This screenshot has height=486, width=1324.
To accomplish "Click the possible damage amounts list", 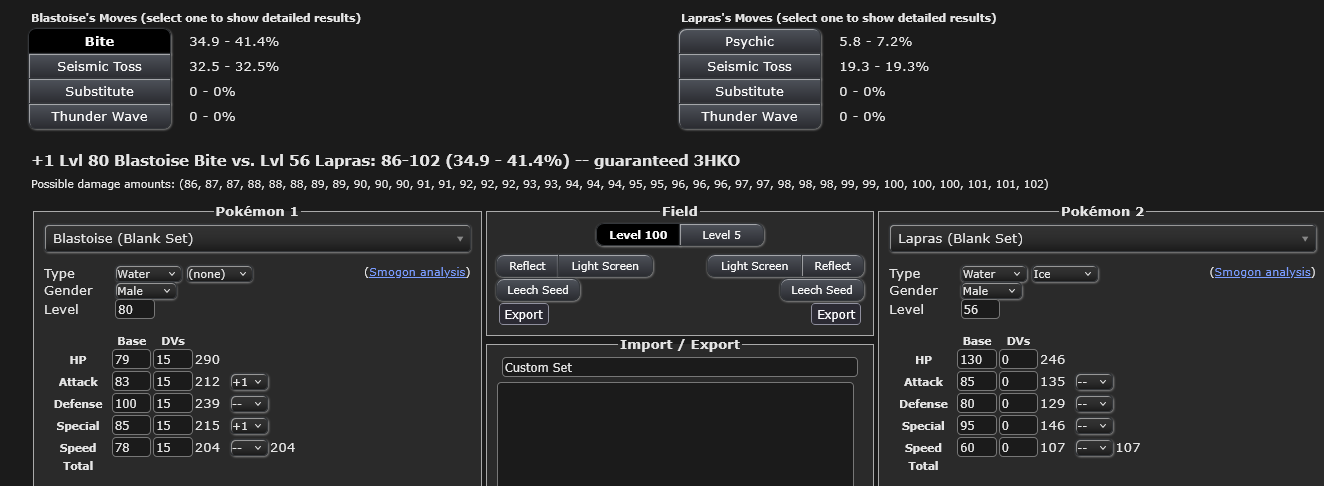I will point(540,184).
